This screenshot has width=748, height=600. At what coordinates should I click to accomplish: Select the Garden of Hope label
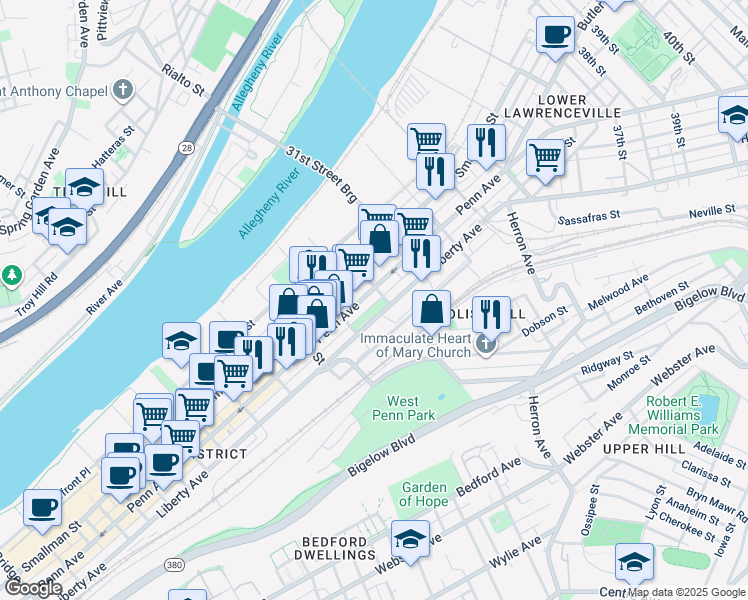[x=423, y=494]
